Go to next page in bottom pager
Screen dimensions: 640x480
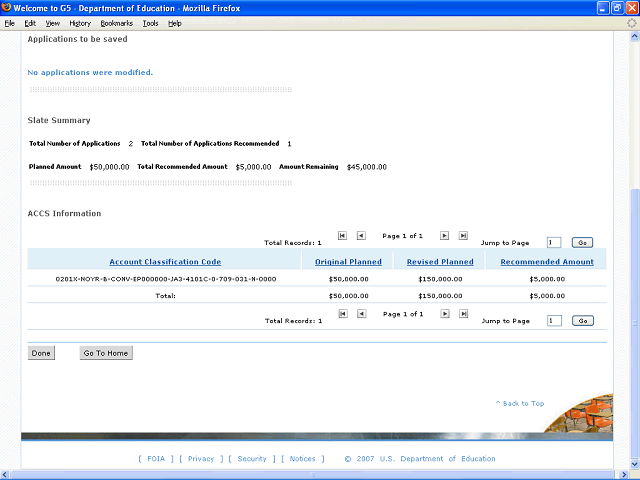pyautogui.click(x=445, y=313)
